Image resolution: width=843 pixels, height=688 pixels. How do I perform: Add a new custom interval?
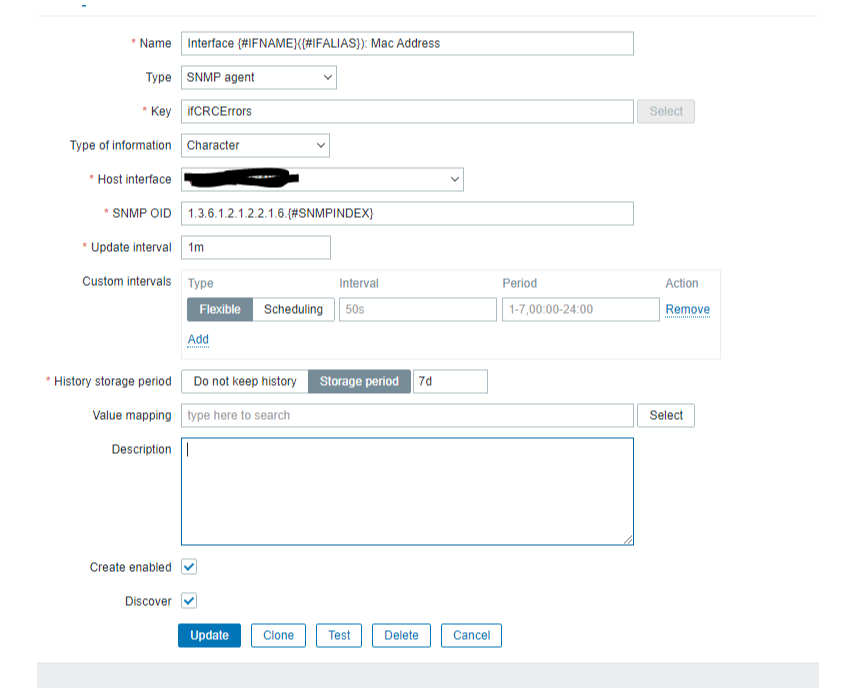click(x=198, y=339)
